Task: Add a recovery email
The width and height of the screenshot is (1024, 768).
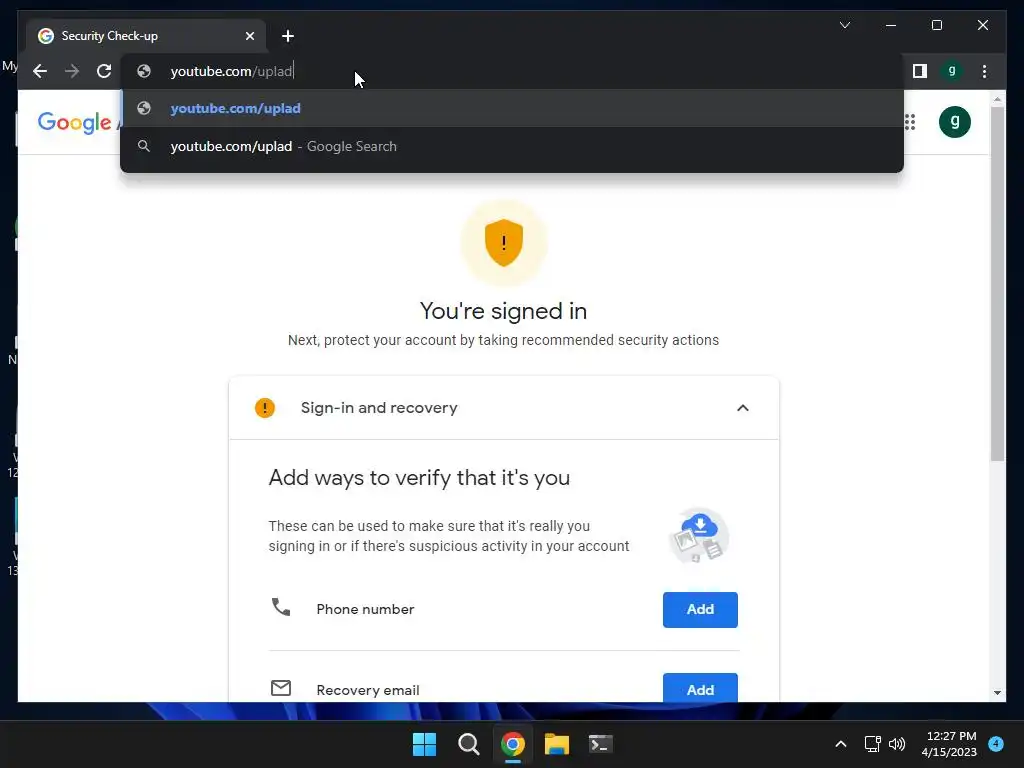Action: [x=700, y=688]
